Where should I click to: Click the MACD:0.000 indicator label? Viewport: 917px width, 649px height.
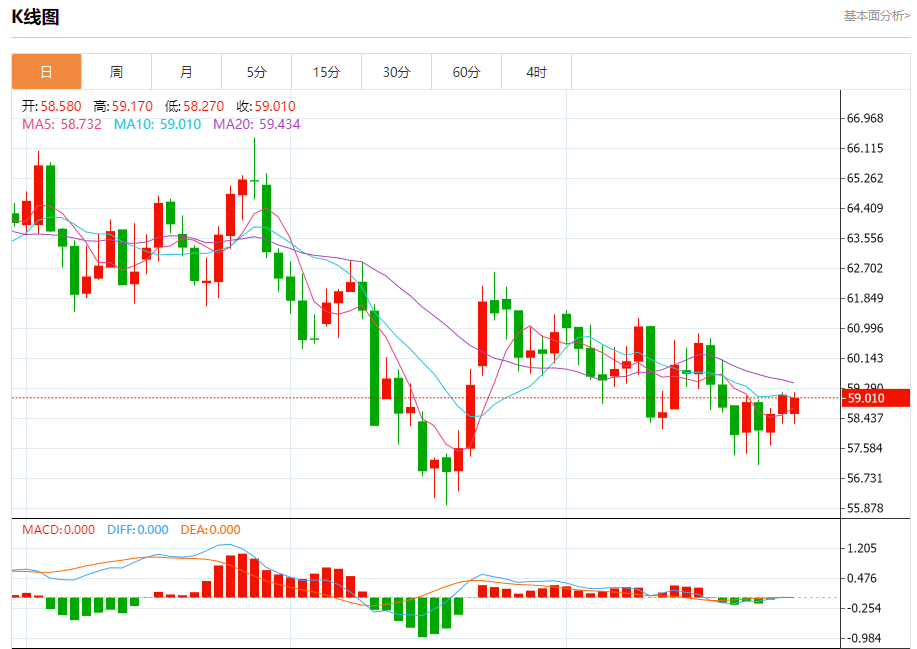pyautogui.click(x=59, y=530)
